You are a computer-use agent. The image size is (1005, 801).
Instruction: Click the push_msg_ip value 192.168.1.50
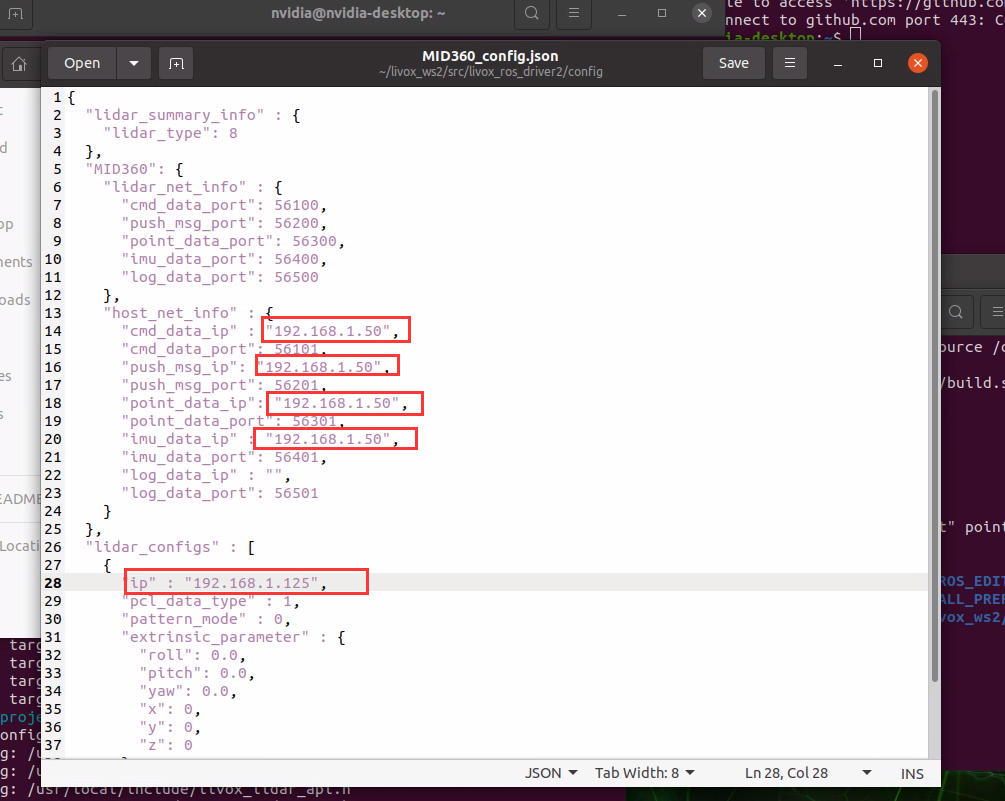point(319,367)
